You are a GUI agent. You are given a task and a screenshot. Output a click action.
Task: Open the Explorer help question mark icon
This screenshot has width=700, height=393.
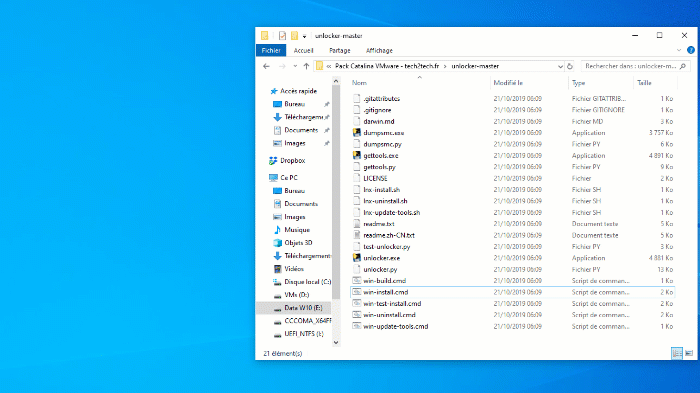691,50
